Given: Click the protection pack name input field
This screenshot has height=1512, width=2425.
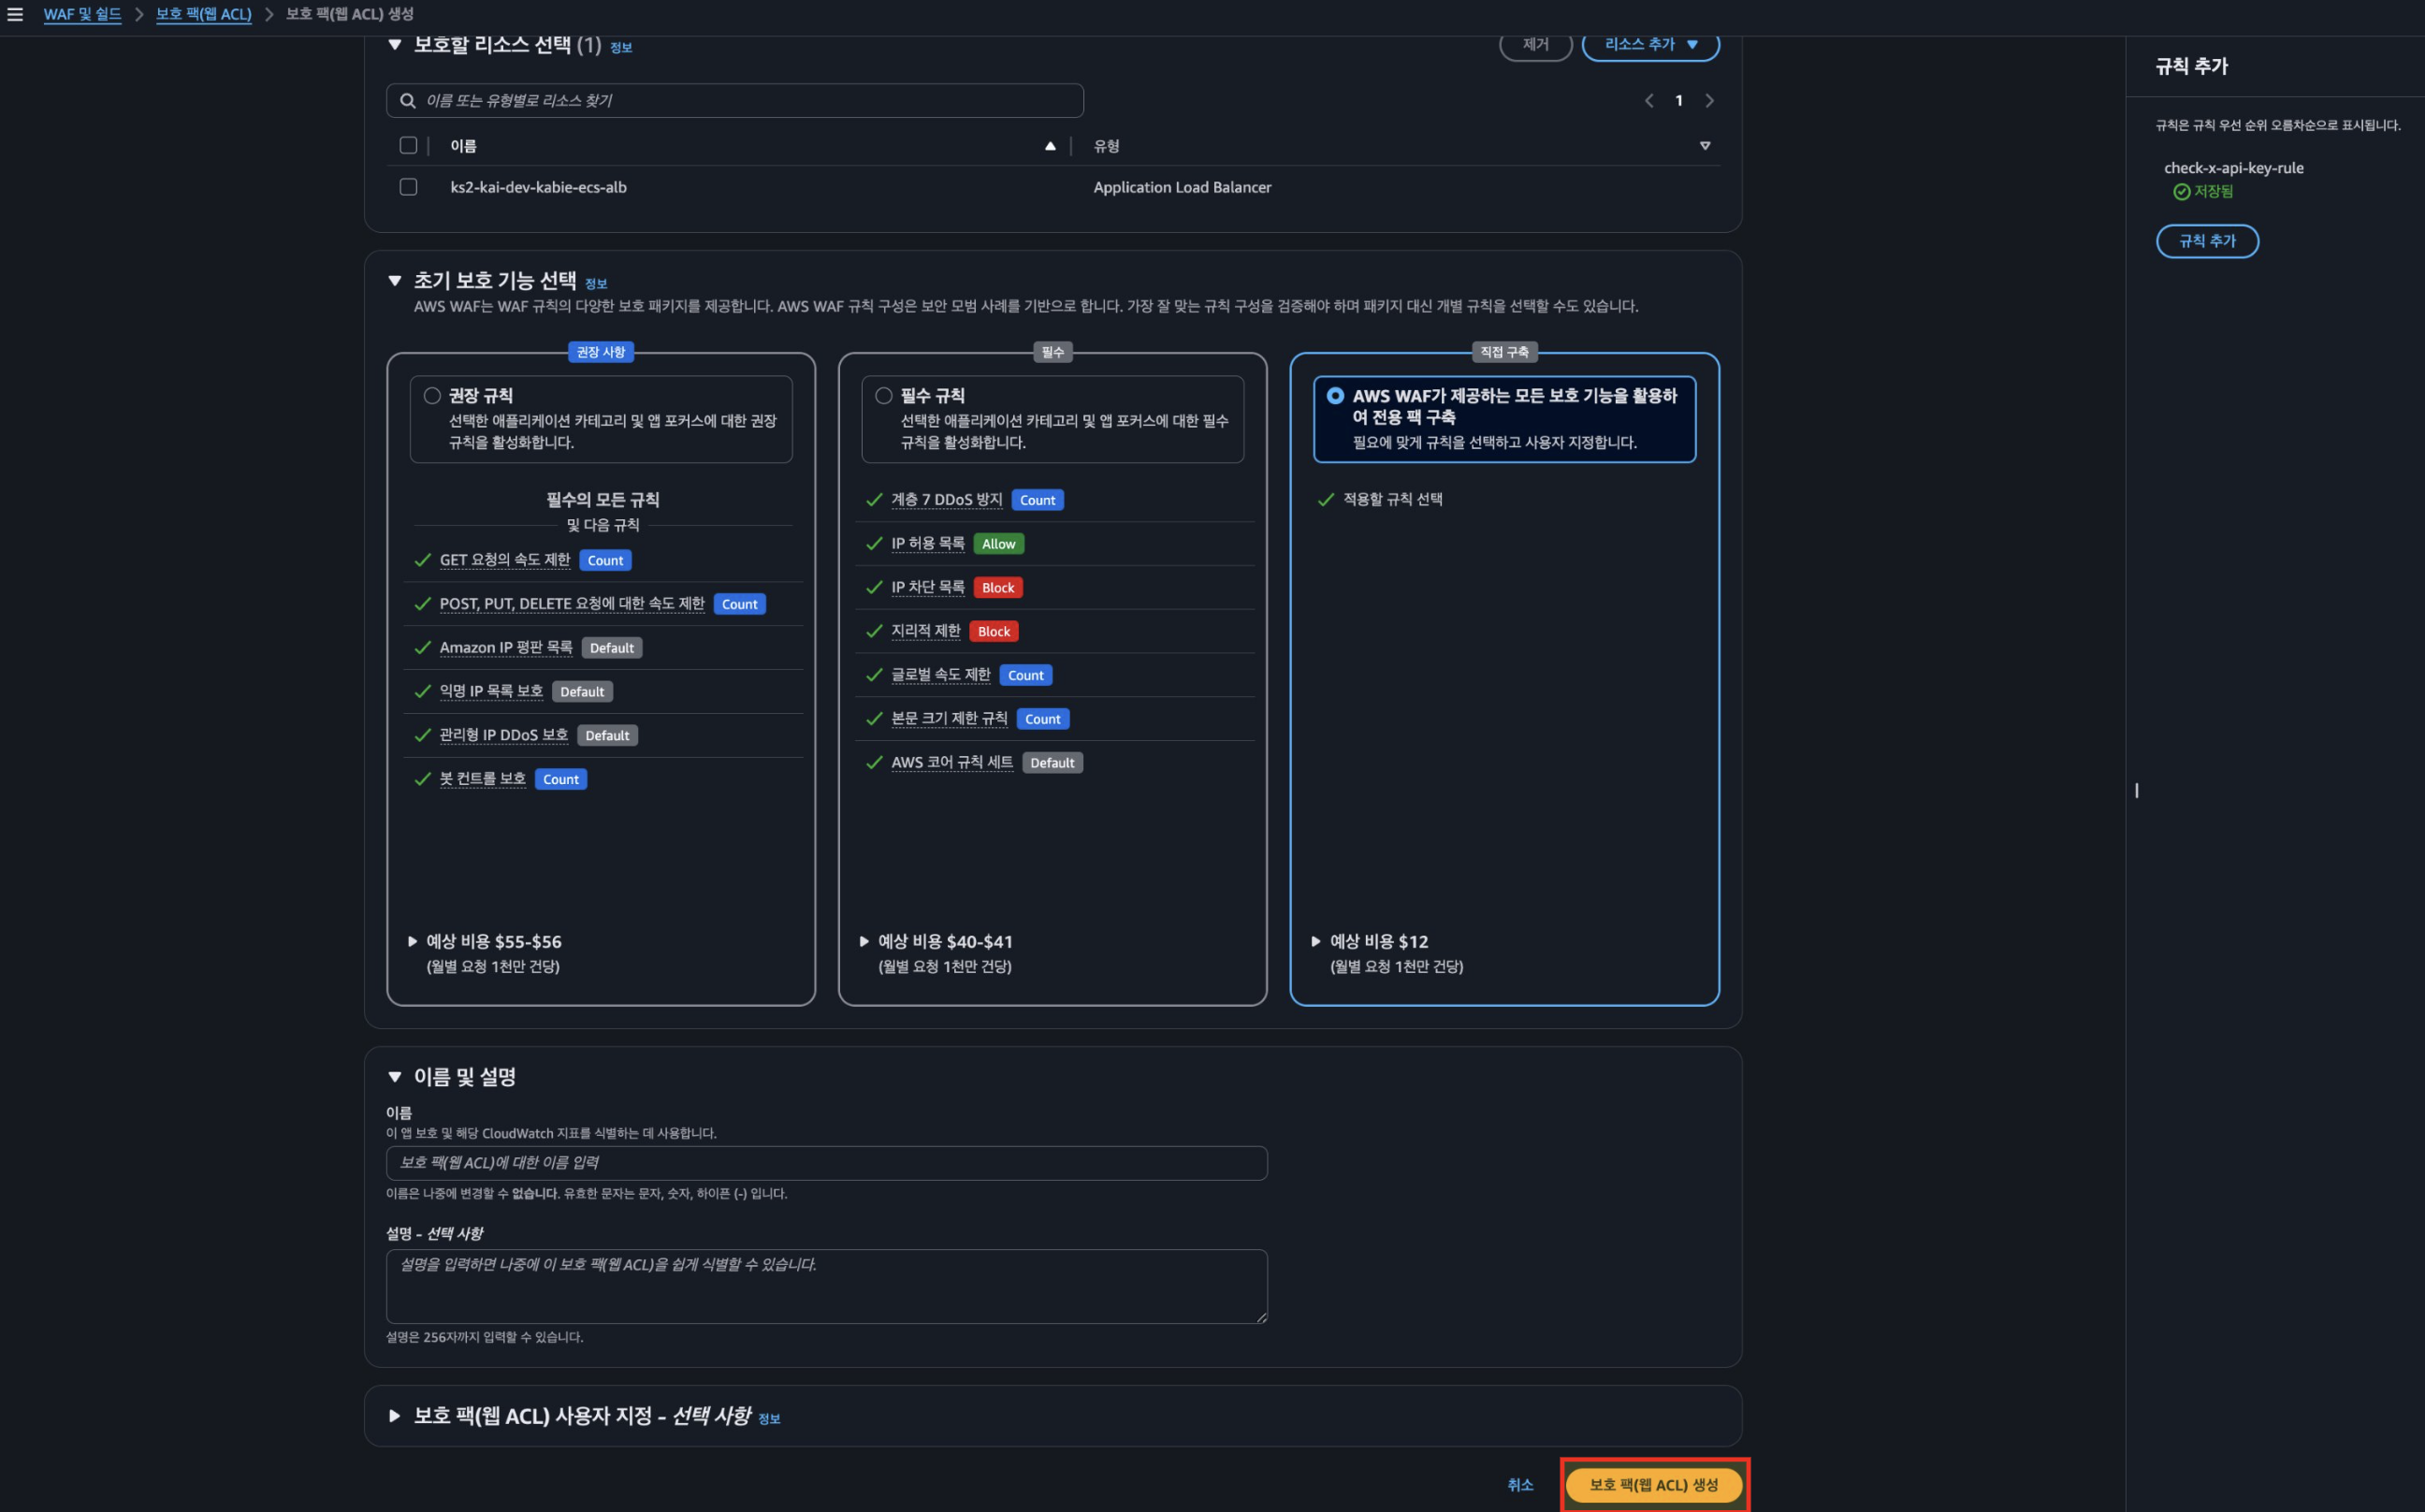Looking at the screenshot, I should point(826,1163).
